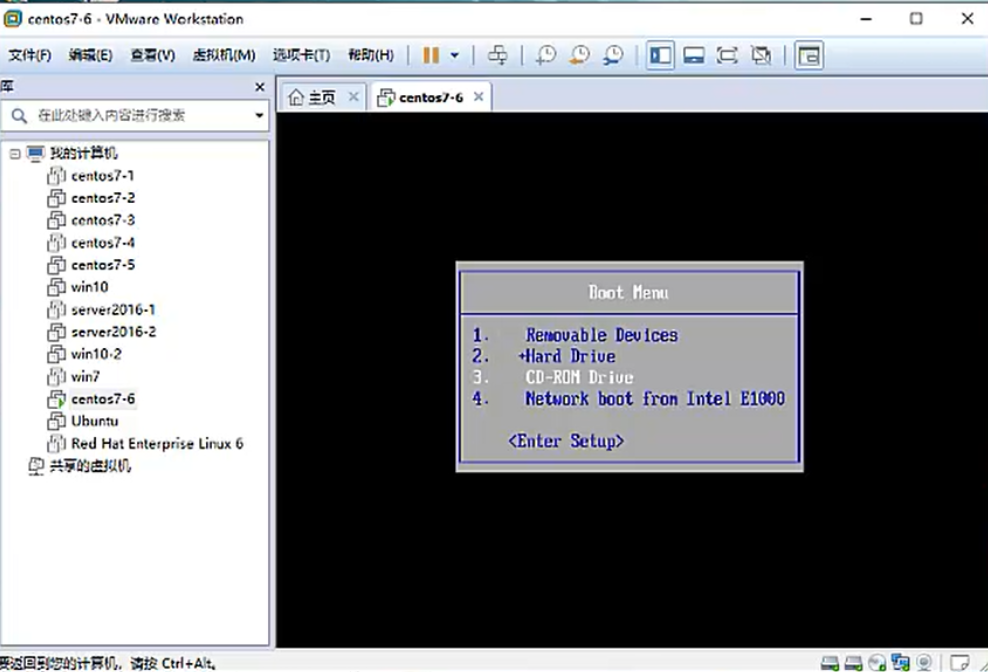This screenshot has height=672, width=988.
Task: Open the power options dropdown arrow
Action: [454, 55]
